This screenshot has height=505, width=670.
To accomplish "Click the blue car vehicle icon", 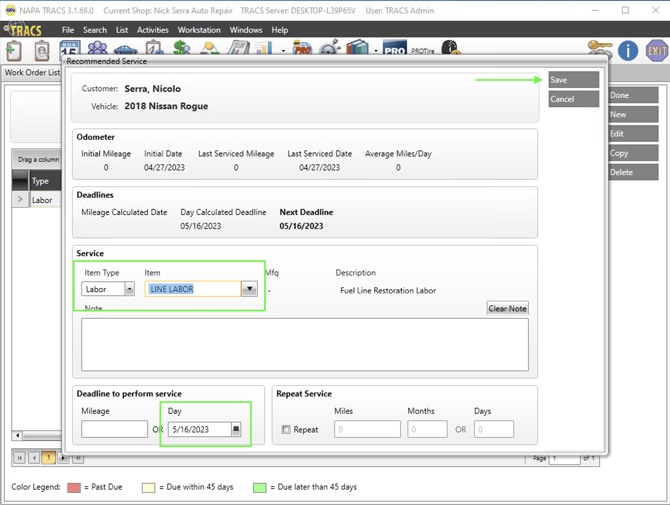I will point(124,49).
